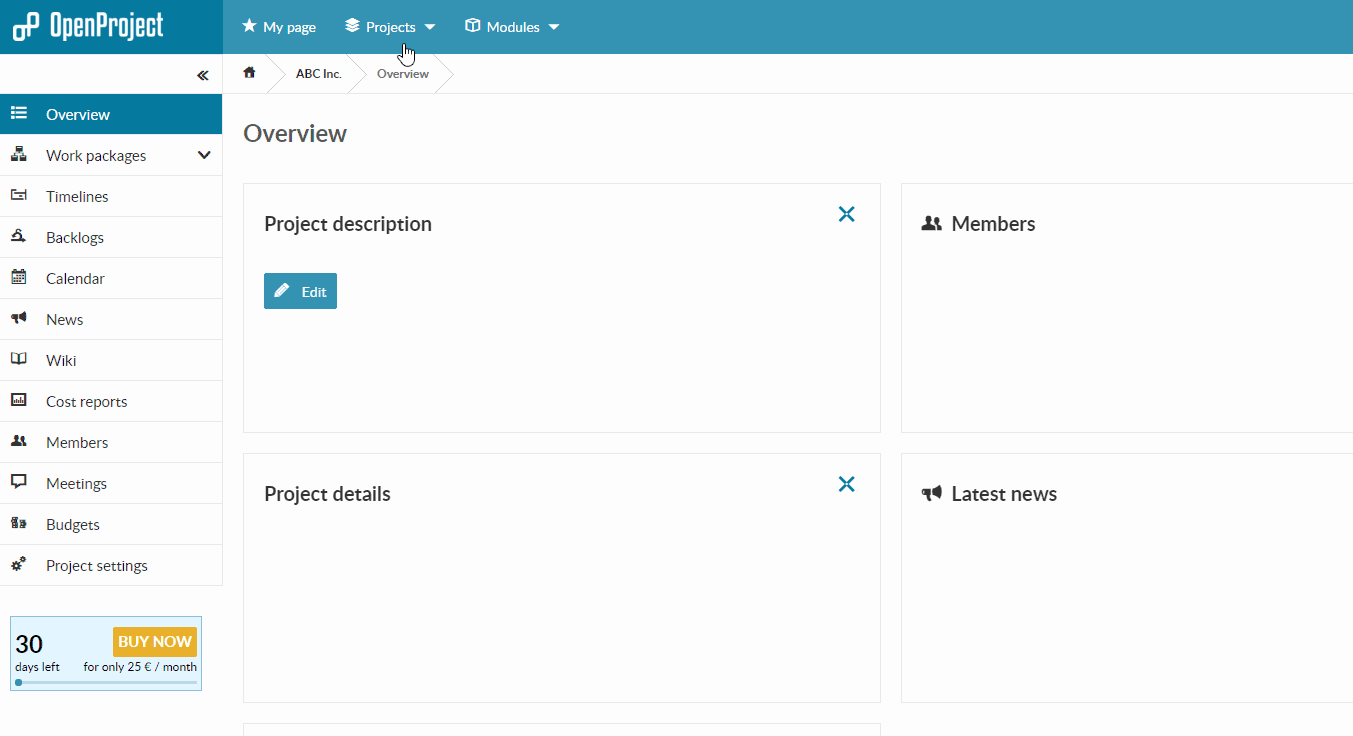Open the Wiki module

(61, 361)
